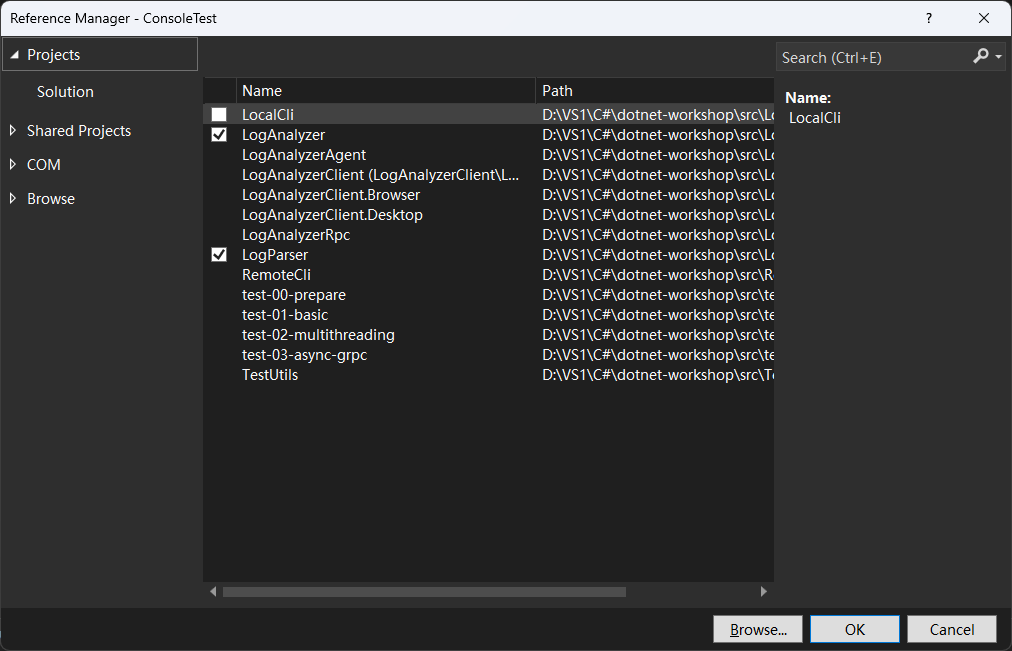The height and width of the screenshot is (651, 1012).
Task: Select the LogAnalyzerRpc row
Action: point(489,235)
